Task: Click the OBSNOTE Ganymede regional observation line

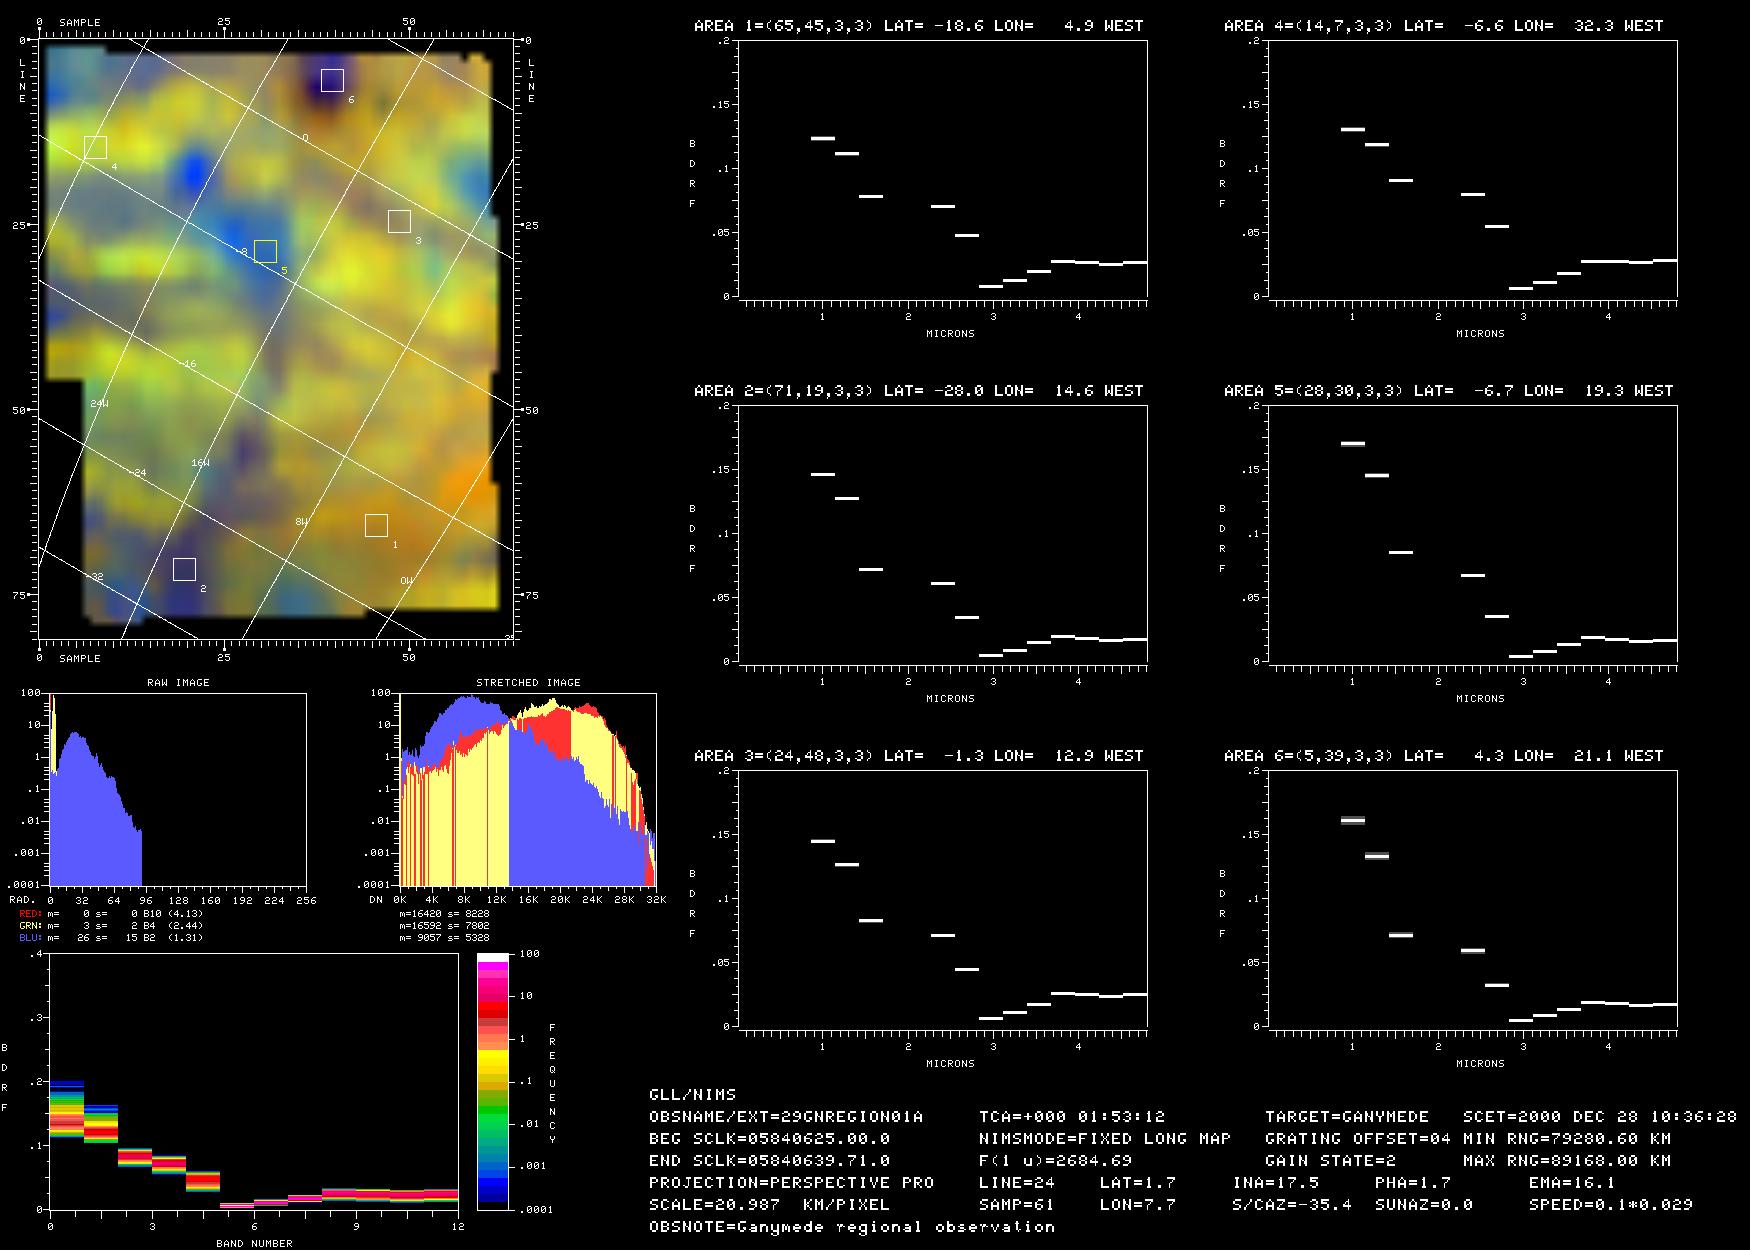Action: 852,1226
